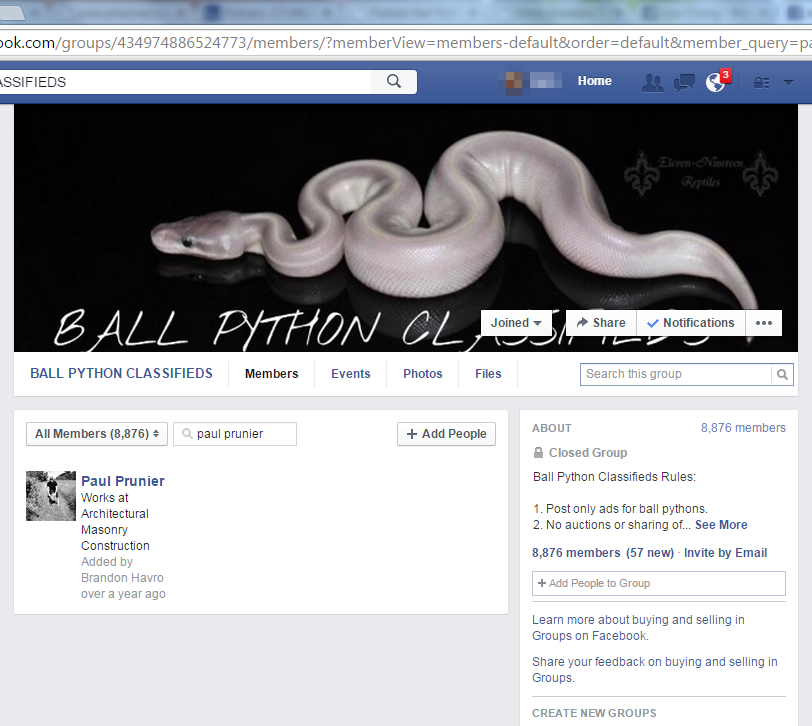Switch to the Events tab
The height and width of the screenshot is (726, 812).
(351, 374)
